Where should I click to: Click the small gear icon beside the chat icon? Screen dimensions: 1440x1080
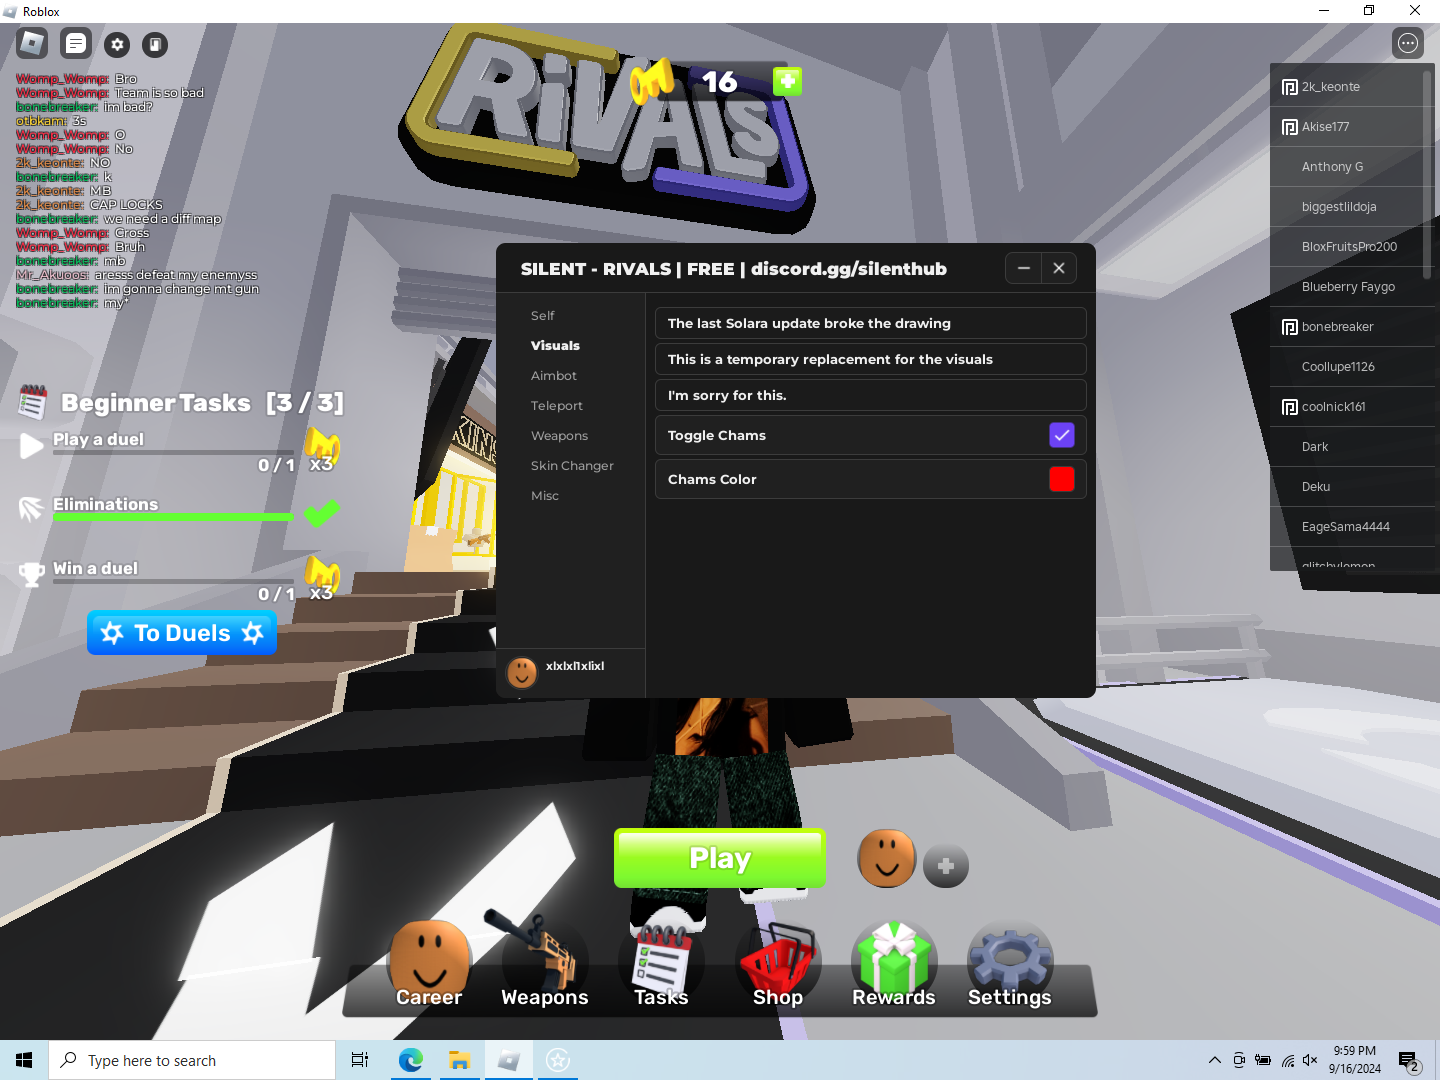tap(118, 45)
